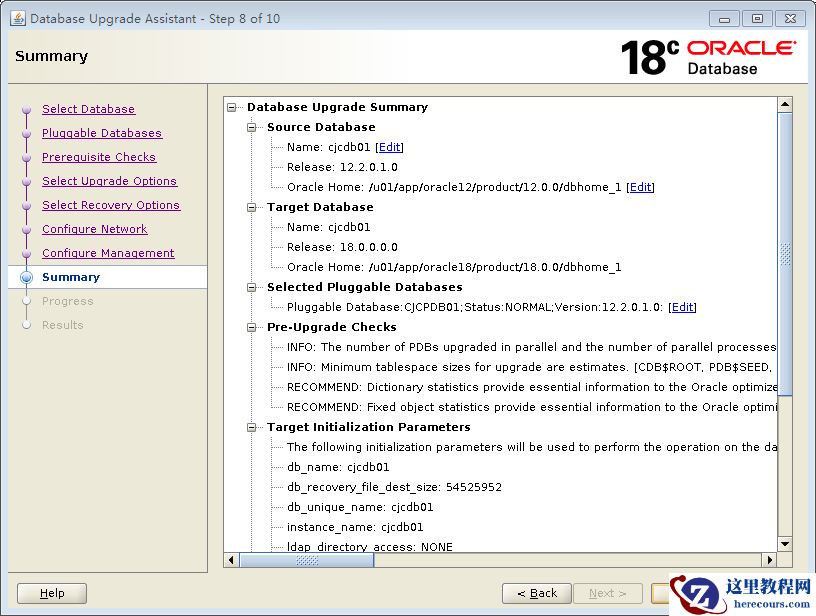Select the RECOMMEND Fixed object statistics row

point(532,407)
